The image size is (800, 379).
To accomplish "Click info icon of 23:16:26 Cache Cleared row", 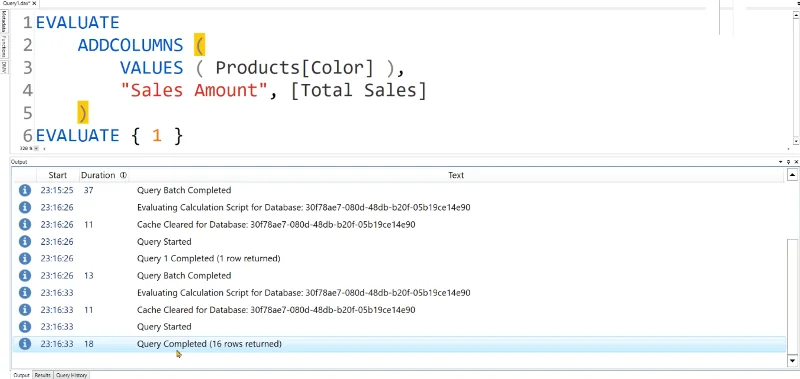I will point(24,224).
